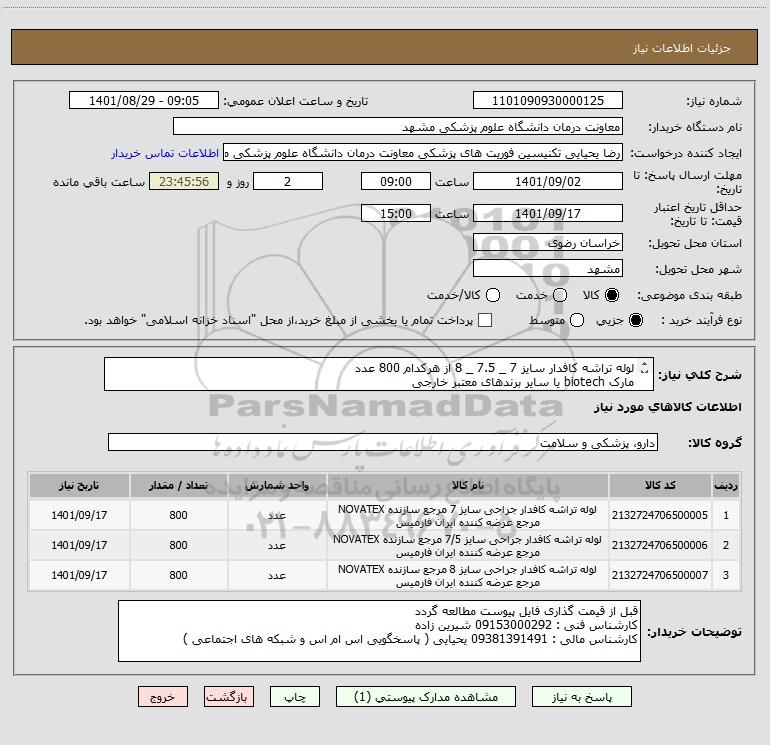Select the کالا/خدمت radio button
The height and width of the screenshot is (745, 770).
[x=493, y=295]
